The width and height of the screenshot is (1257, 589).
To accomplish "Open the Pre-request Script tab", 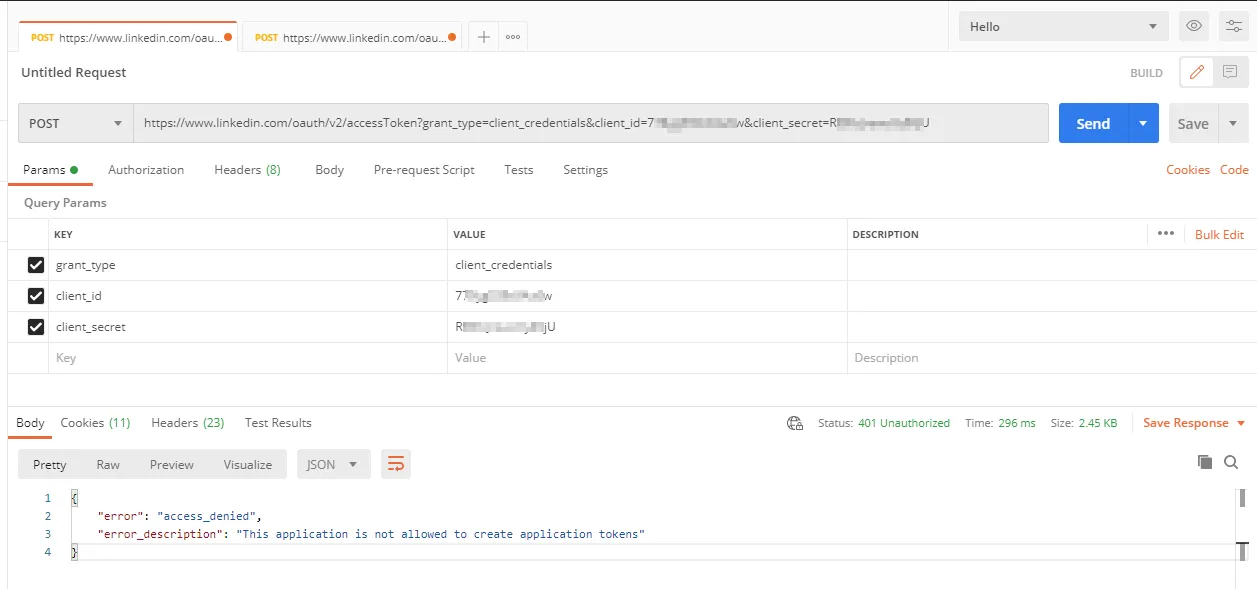I will [x=424, y=170].
